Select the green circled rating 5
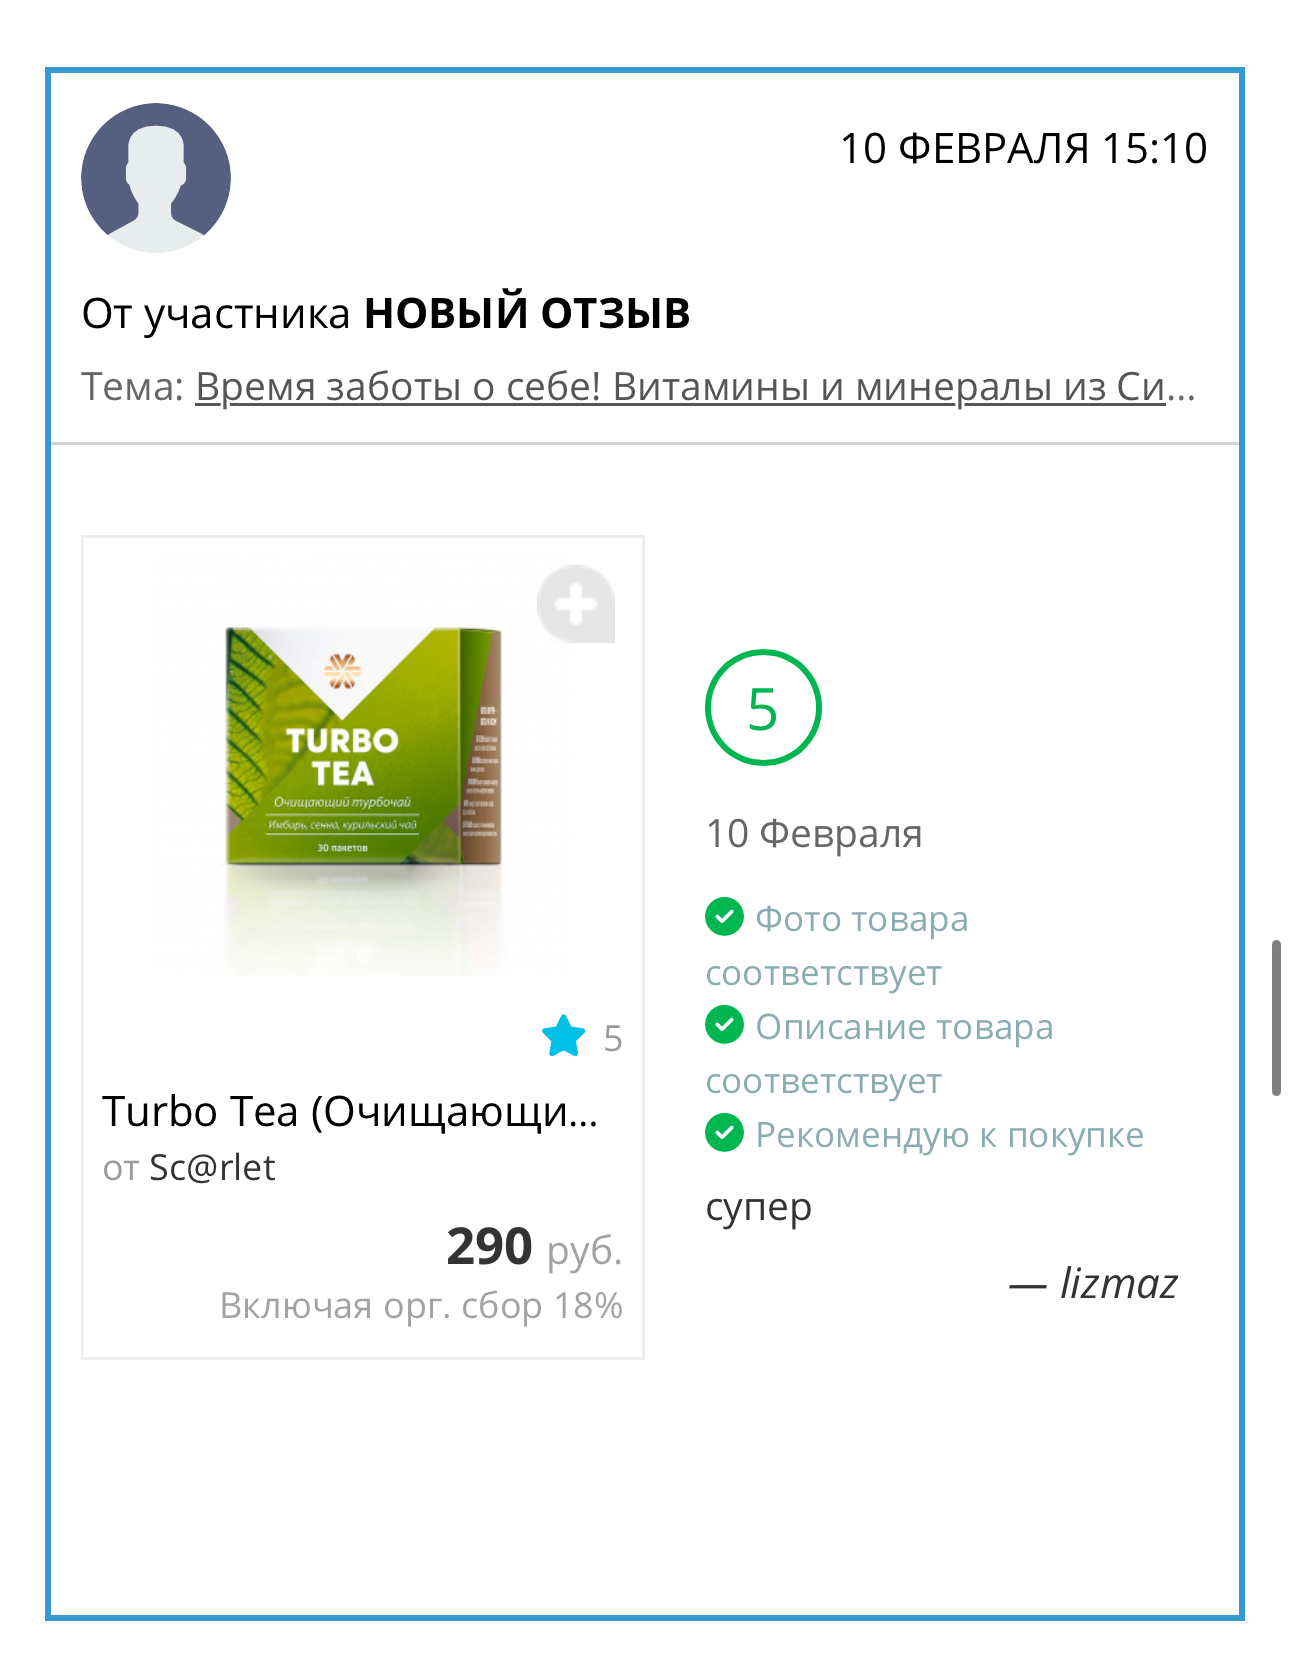1290x1663 pixels. click(x=763, y=708)
